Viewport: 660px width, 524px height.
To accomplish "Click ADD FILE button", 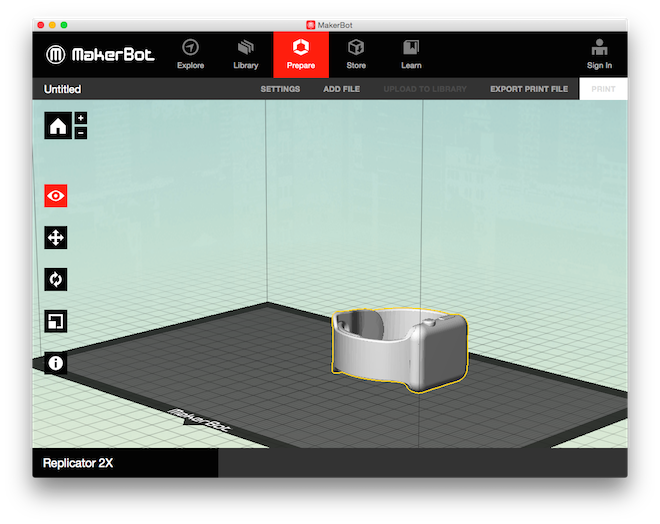I will coord(341,89).
